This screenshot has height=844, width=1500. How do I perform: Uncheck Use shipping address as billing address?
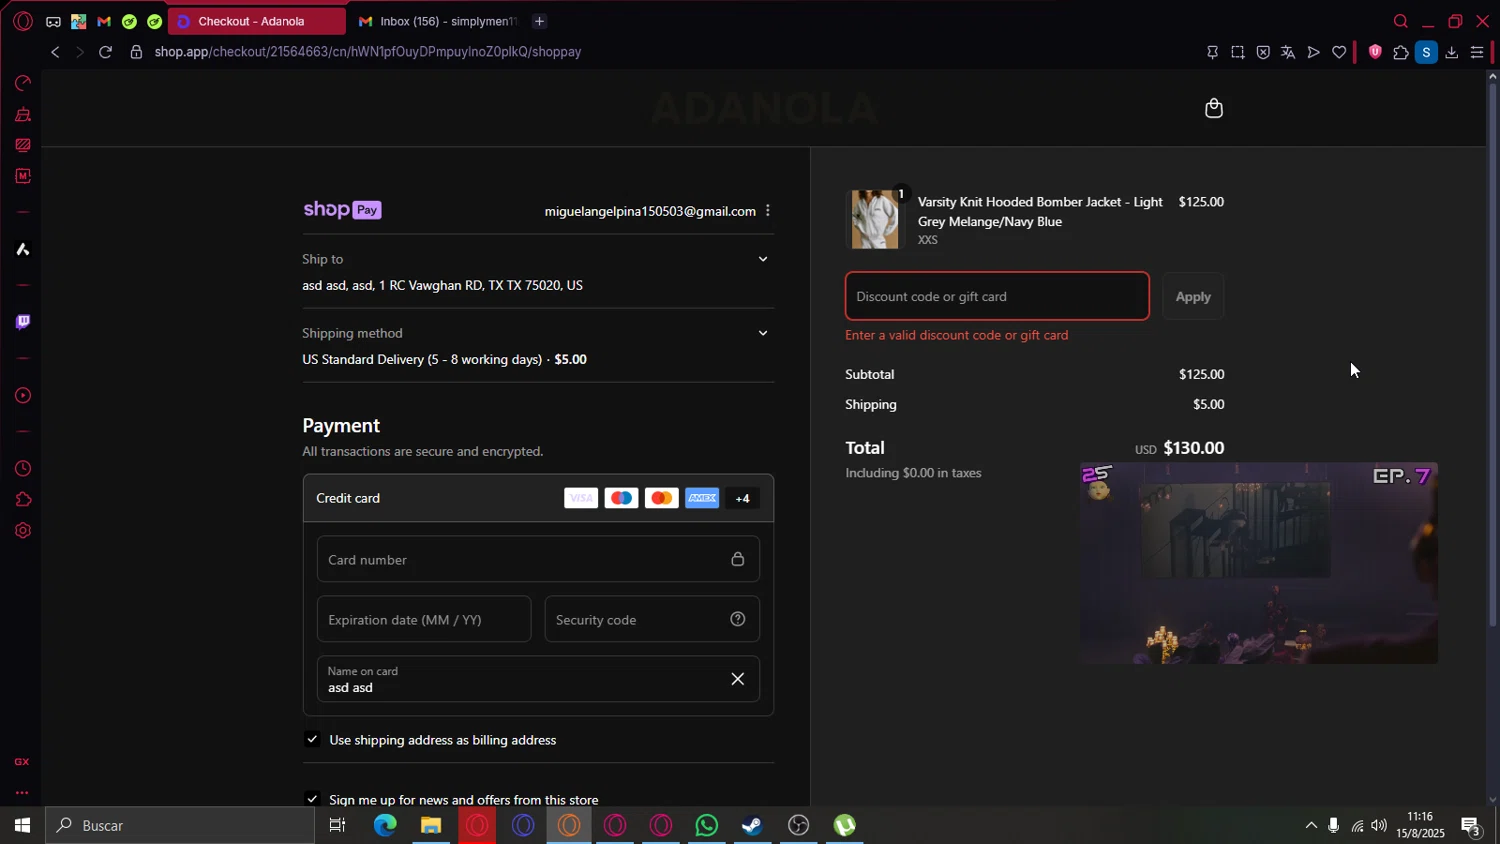point(312,739)
